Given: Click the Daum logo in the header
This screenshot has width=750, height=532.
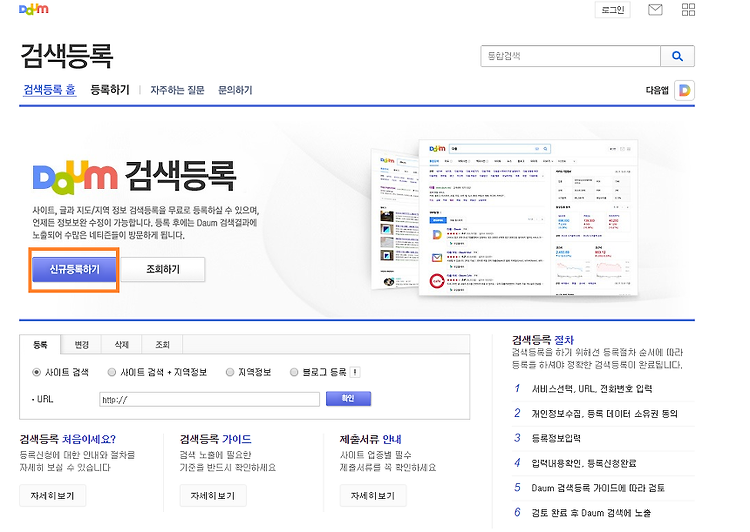Looking at the screenshot, I should 33,9.
